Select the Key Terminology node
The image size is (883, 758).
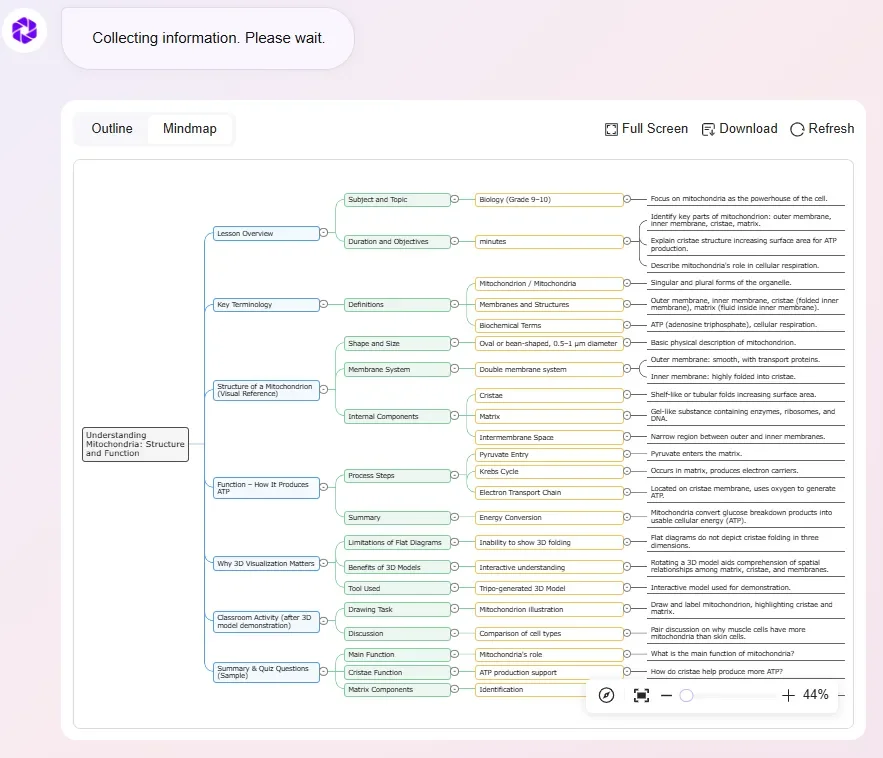(x=266, y=305)
